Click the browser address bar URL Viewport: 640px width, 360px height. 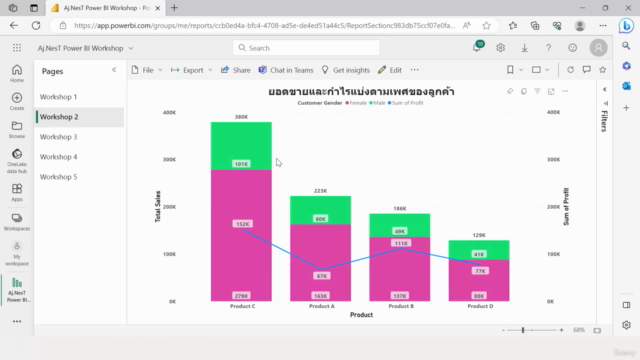tap(264, 25)
